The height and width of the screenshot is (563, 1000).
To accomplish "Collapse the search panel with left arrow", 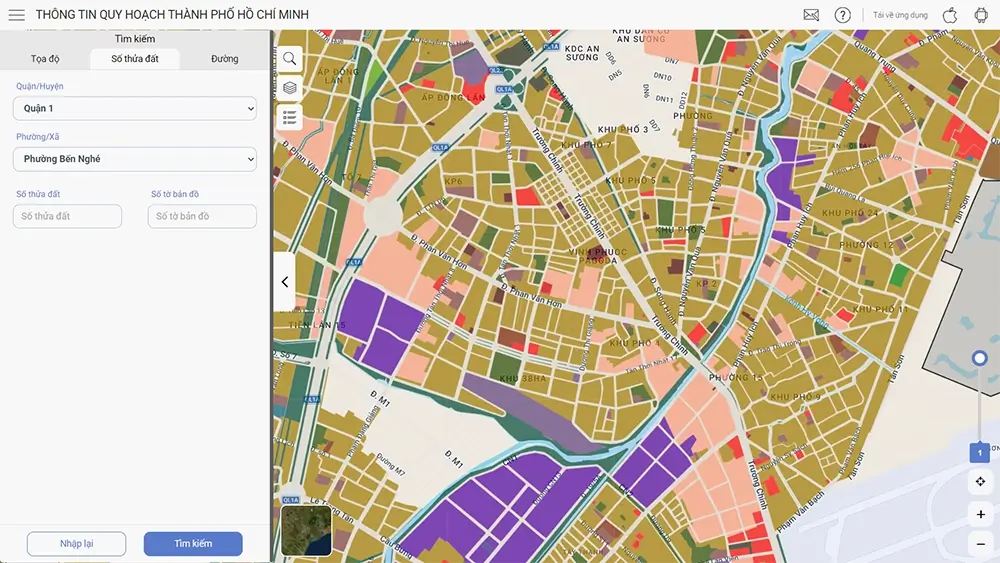I will pyautogui.click(x=284, y=282).
